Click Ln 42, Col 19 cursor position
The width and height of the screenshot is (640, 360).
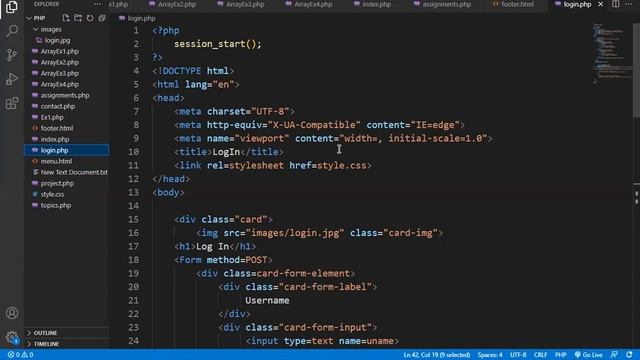436,355
